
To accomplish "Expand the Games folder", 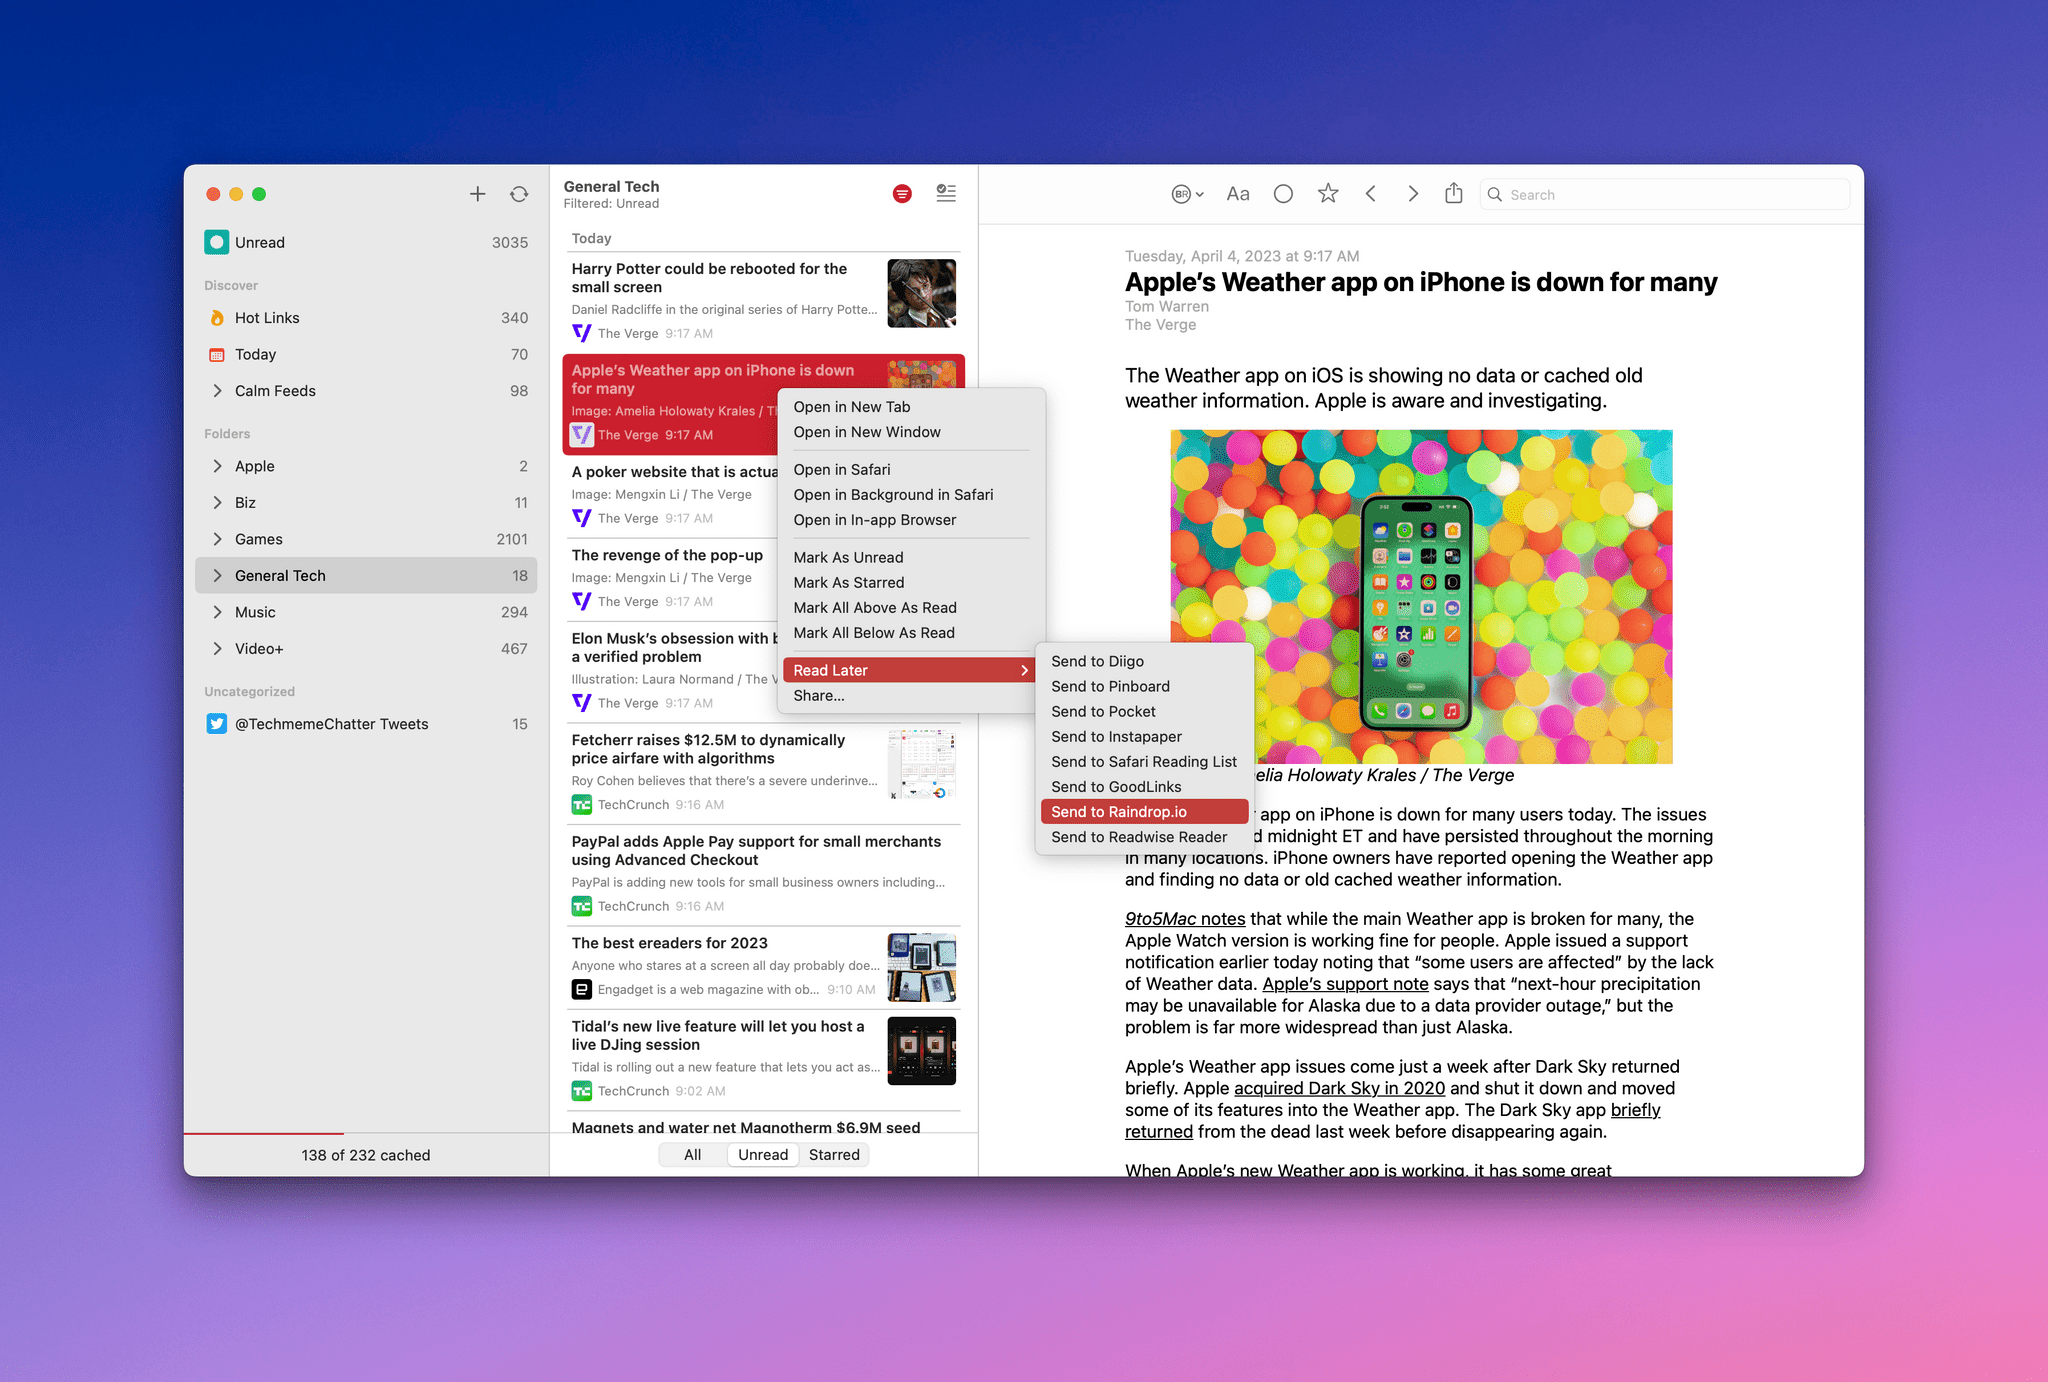I will click(217, 539).
